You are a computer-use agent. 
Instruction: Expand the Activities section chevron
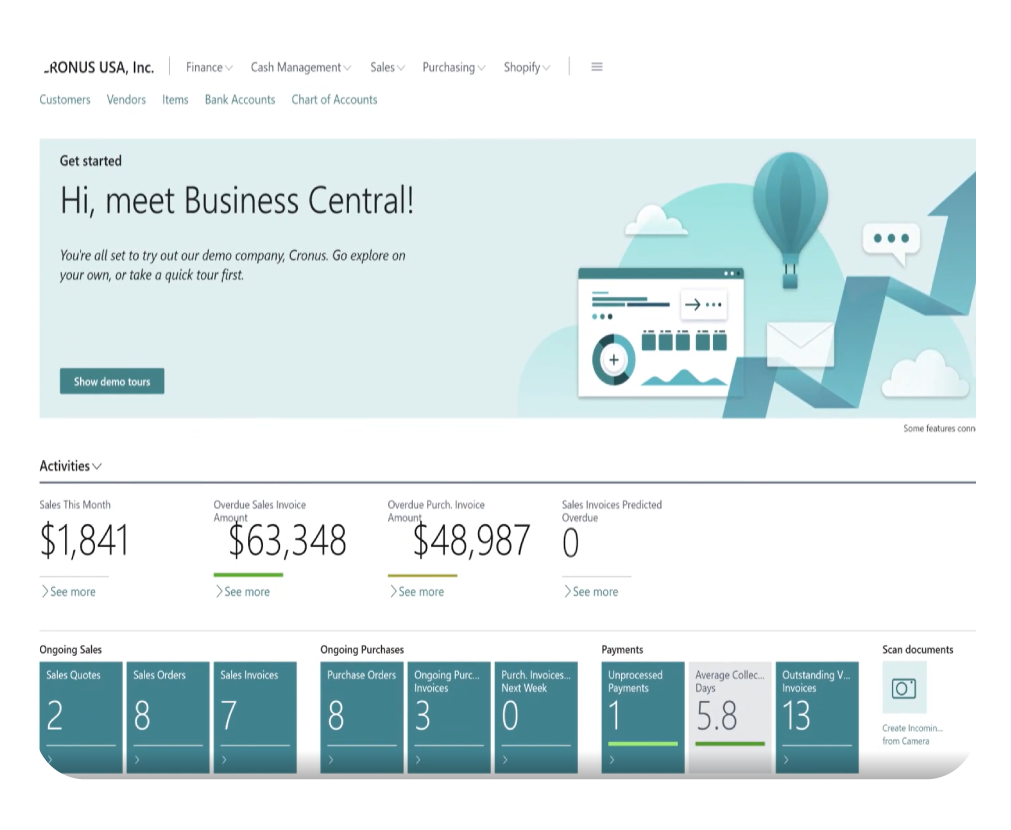click(x=97, y=466)
